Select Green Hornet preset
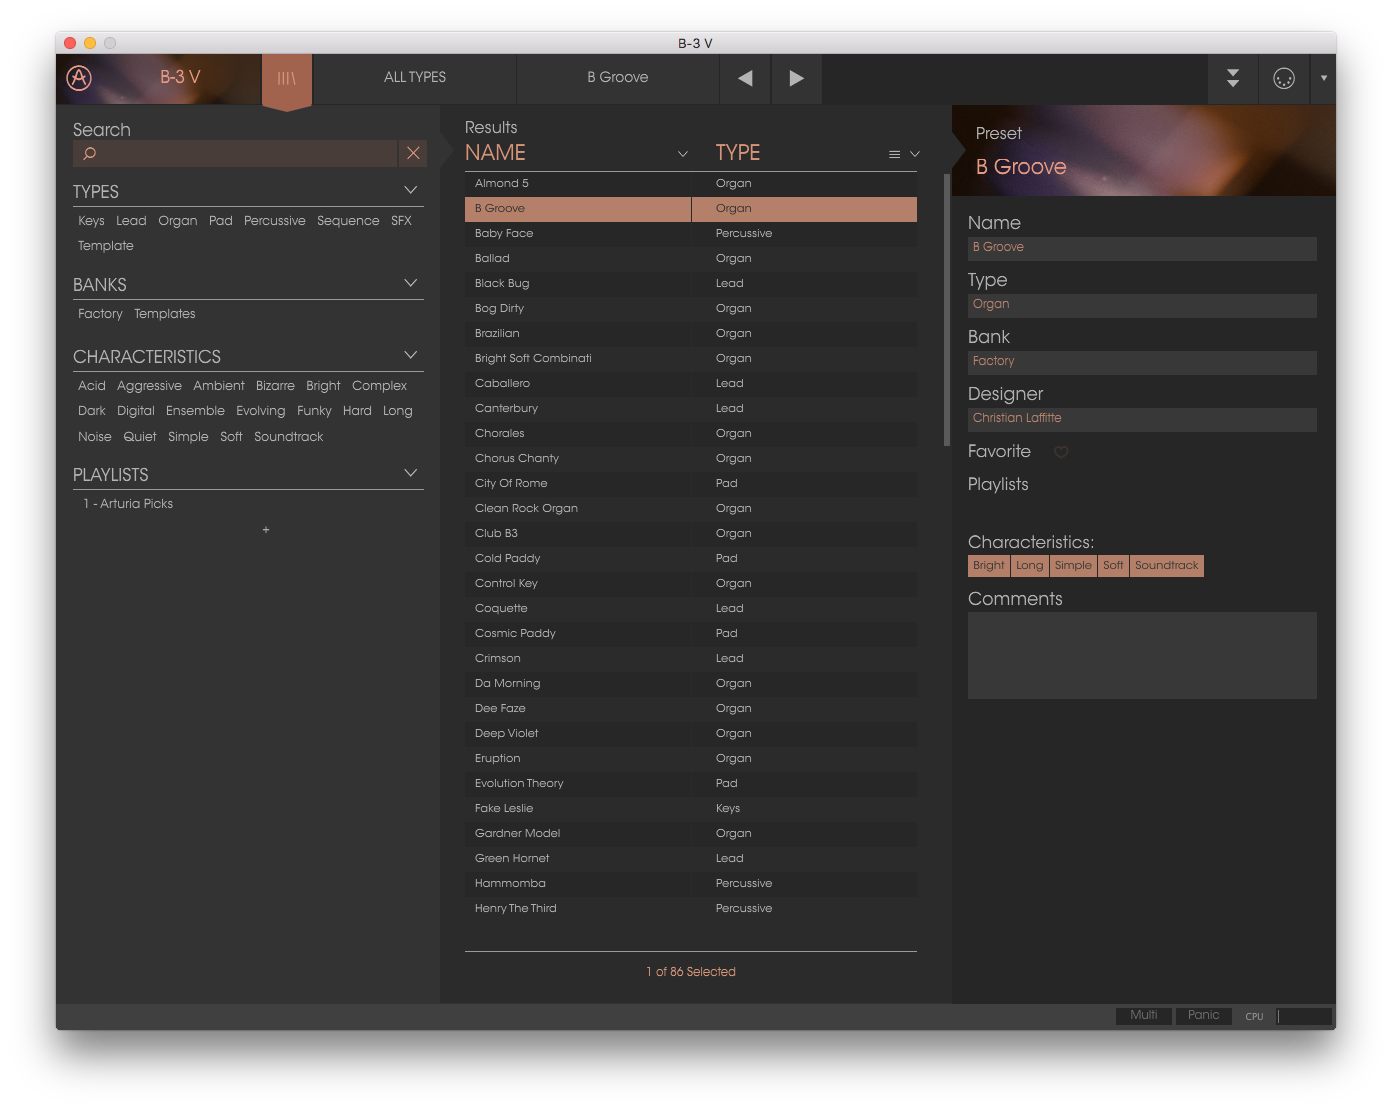 pyautogui.click(x=691, y=859)
